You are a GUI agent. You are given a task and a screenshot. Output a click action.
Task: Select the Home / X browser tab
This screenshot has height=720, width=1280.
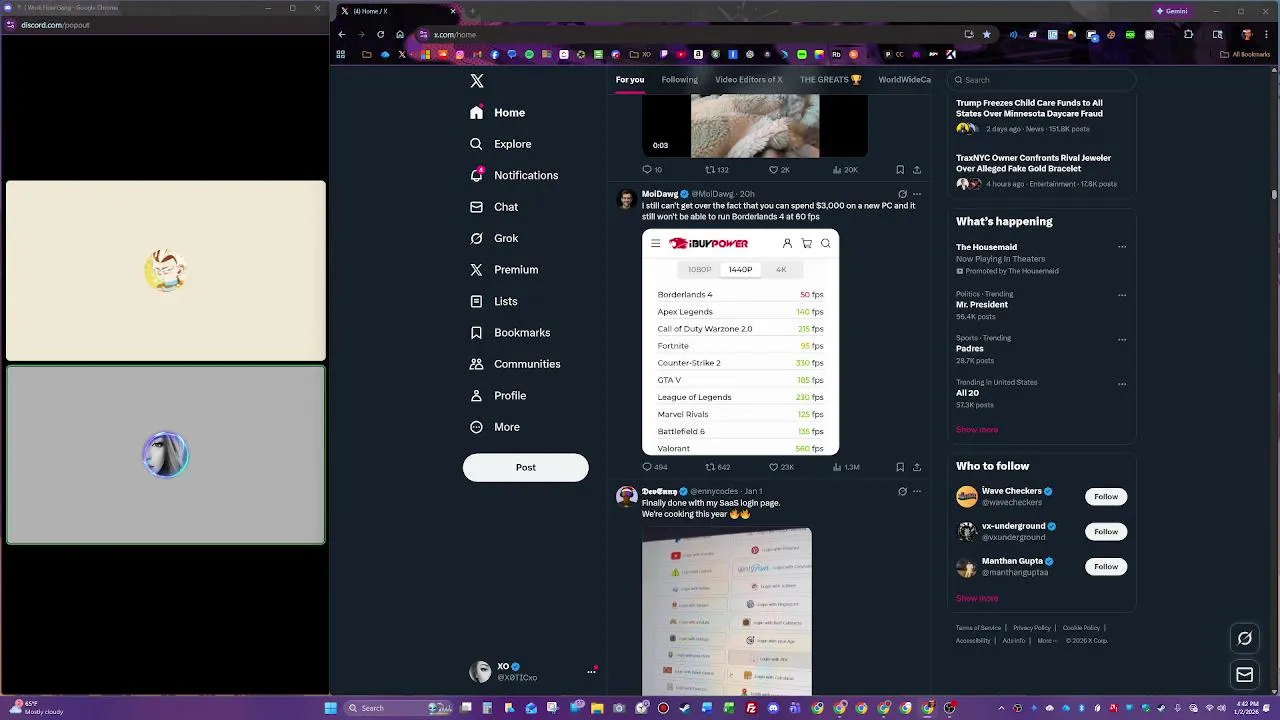pos(396,11)
